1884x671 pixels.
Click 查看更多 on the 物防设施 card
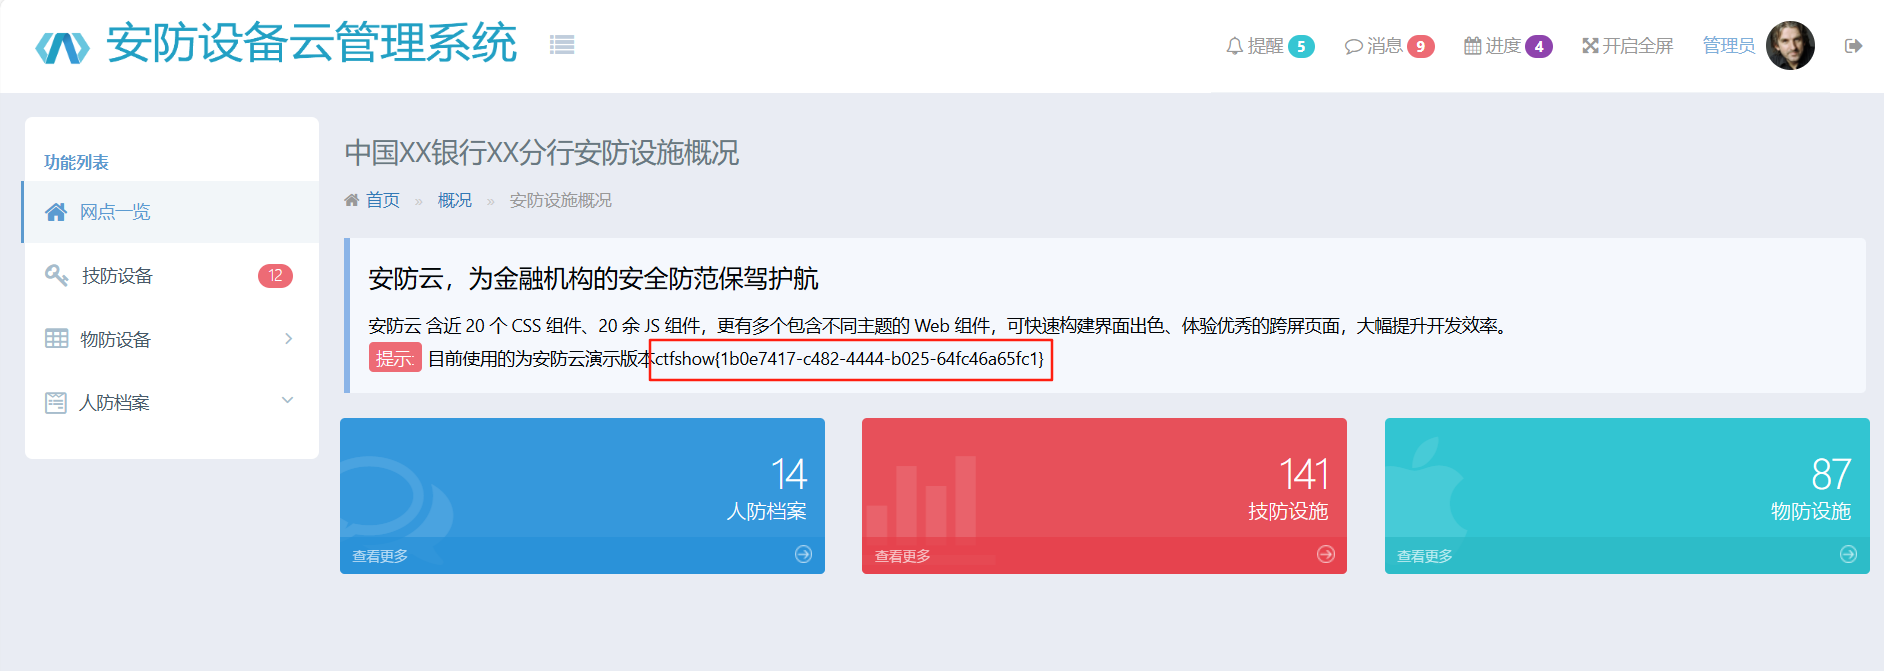tap(1425, 556)
